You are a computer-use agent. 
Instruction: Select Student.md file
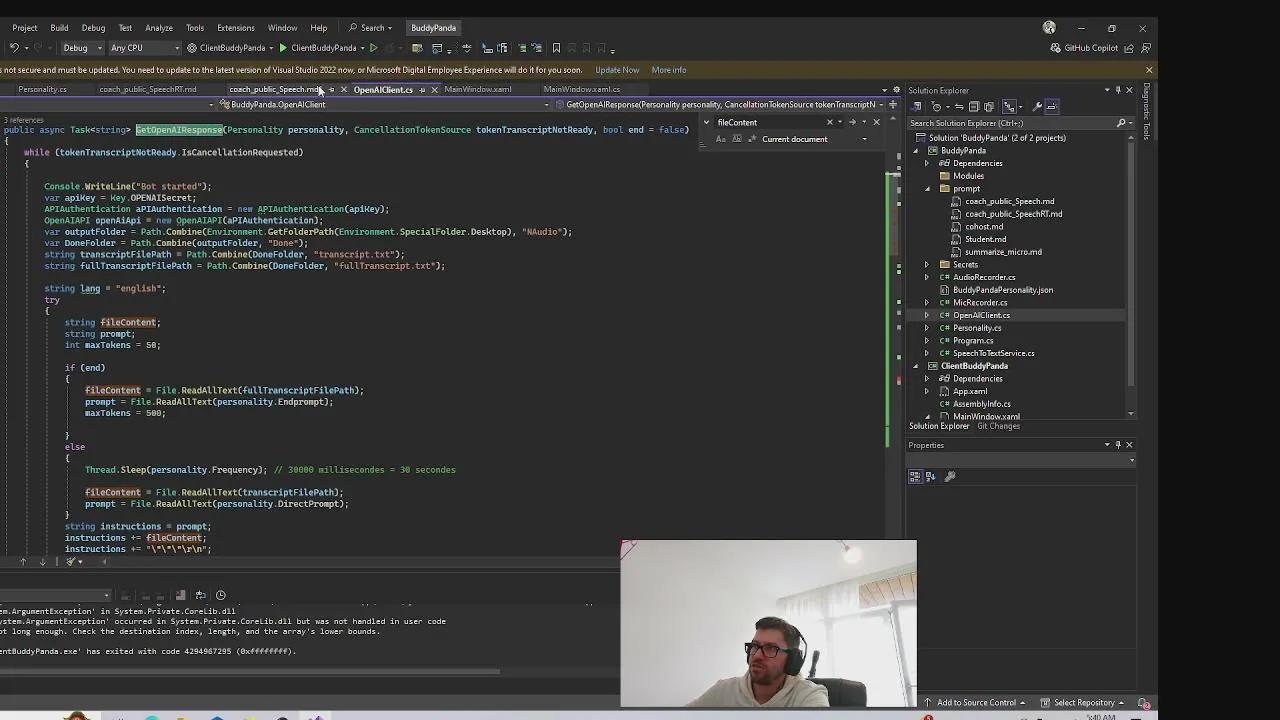(x=985, y=240)
